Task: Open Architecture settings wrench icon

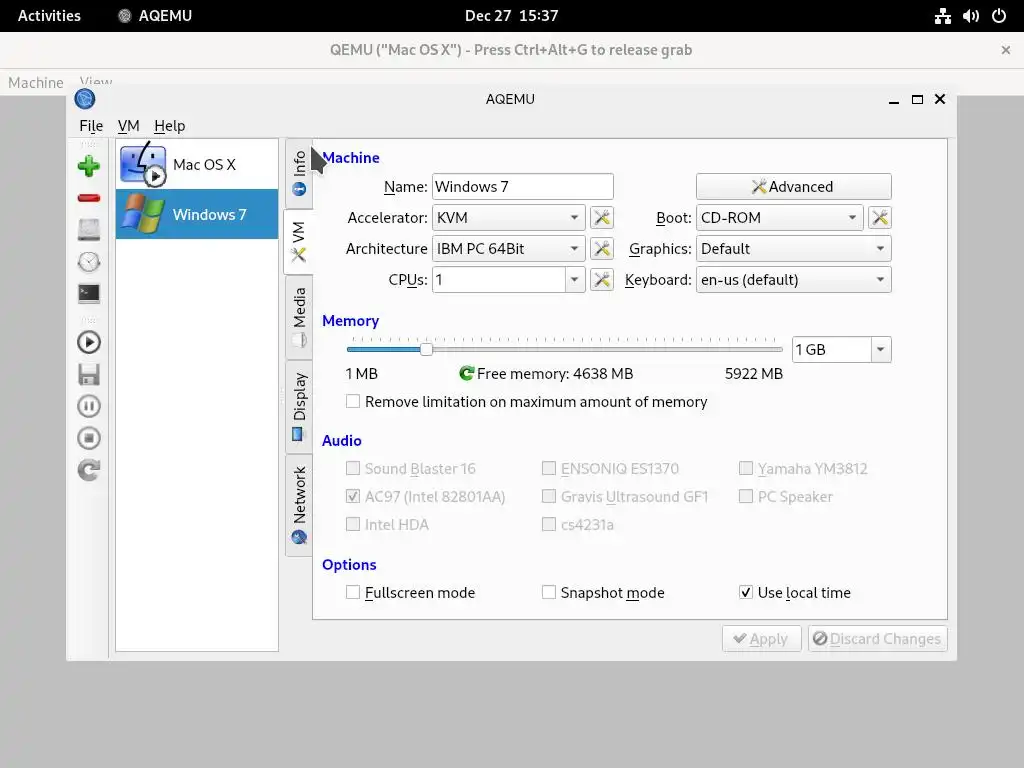Action: click(601, 249)
